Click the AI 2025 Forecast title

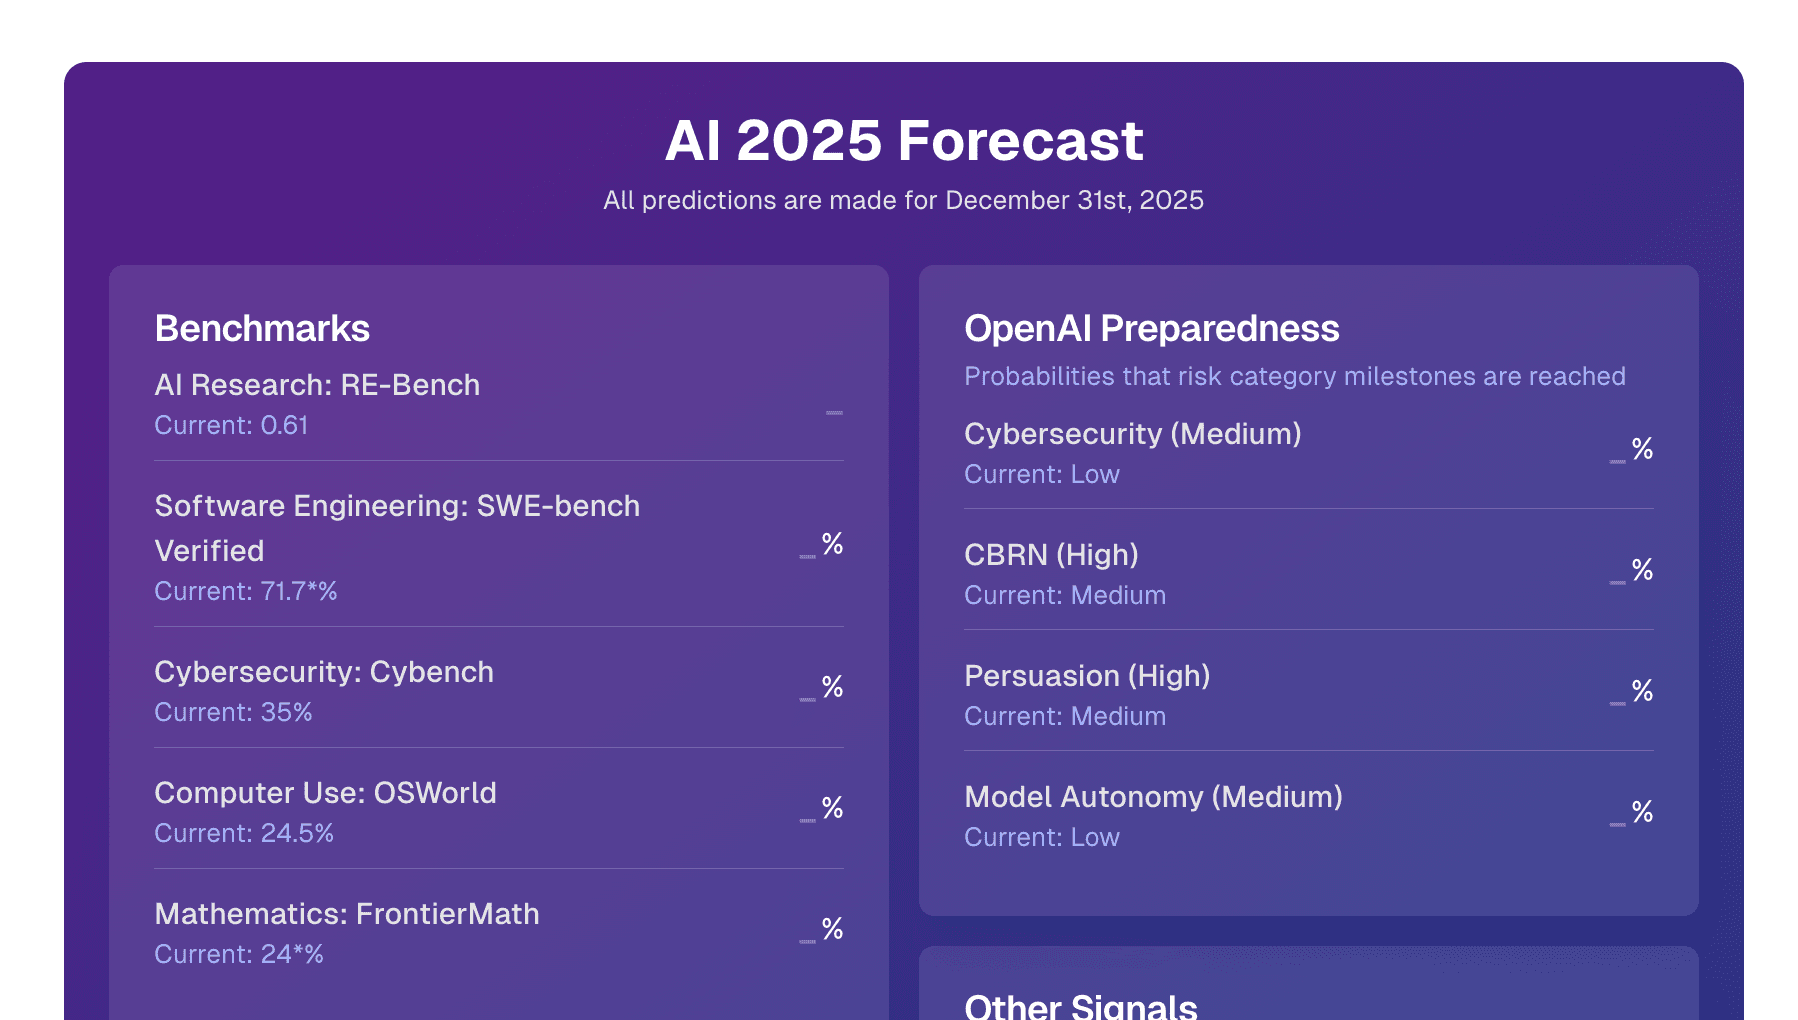pyautogui.click(x=905, y=141)
